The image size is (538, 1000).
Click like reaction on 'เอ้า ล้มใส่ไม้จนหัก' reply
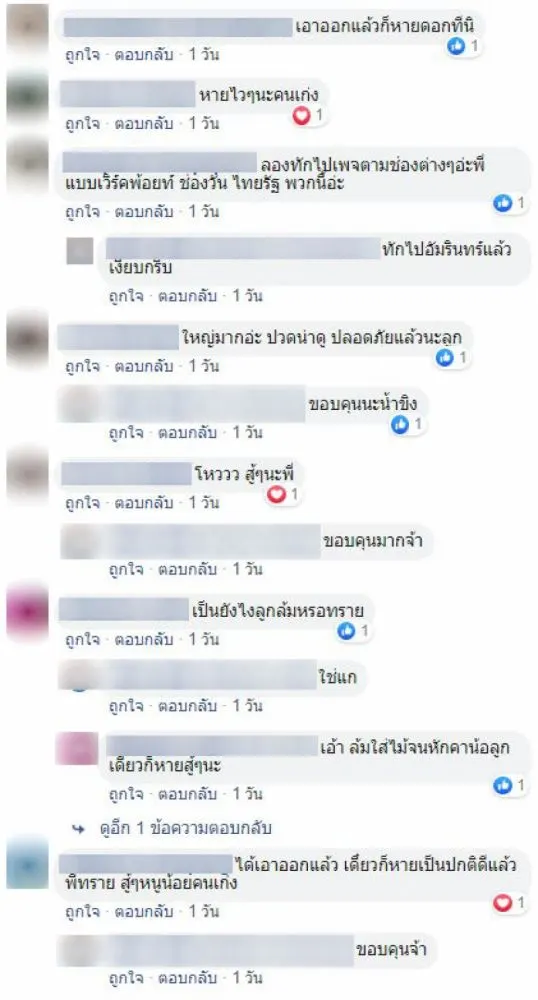[x=503, y=785]
